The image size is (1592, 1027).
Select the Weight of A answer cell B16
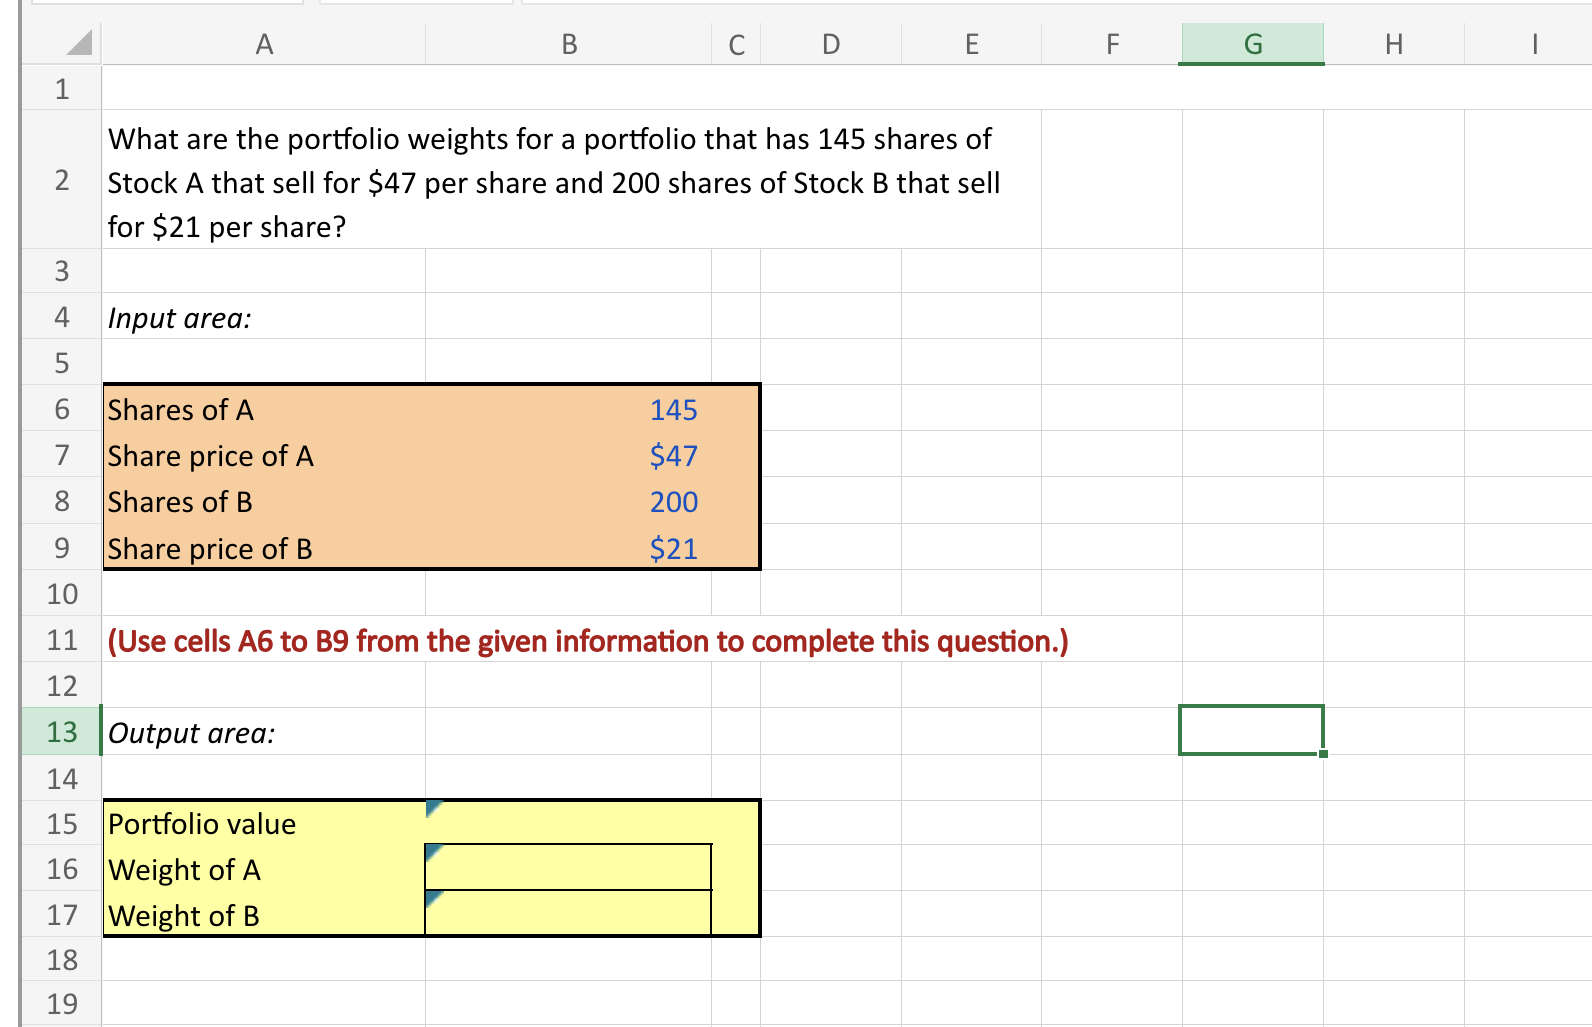(569, 868)
